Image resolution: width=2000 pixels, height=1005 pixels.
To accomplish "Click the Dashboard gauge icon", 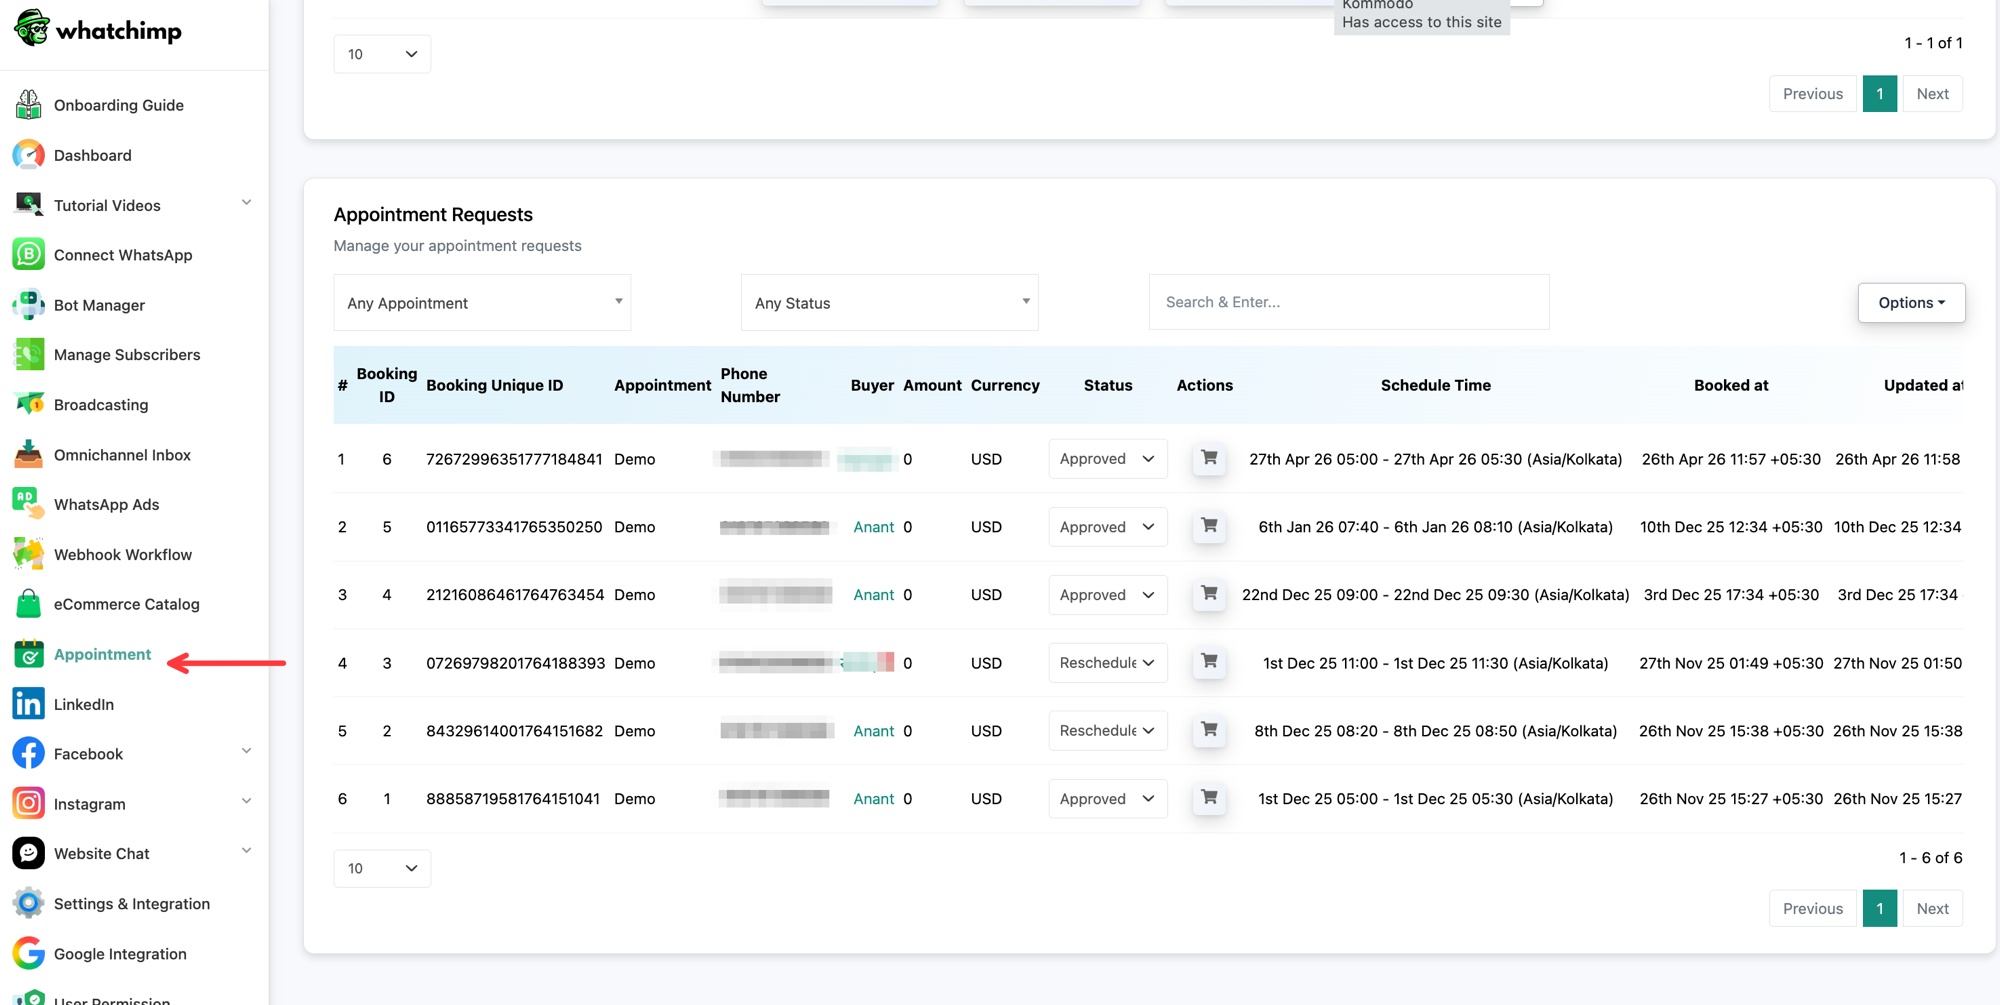I will [x=29, y=155].
